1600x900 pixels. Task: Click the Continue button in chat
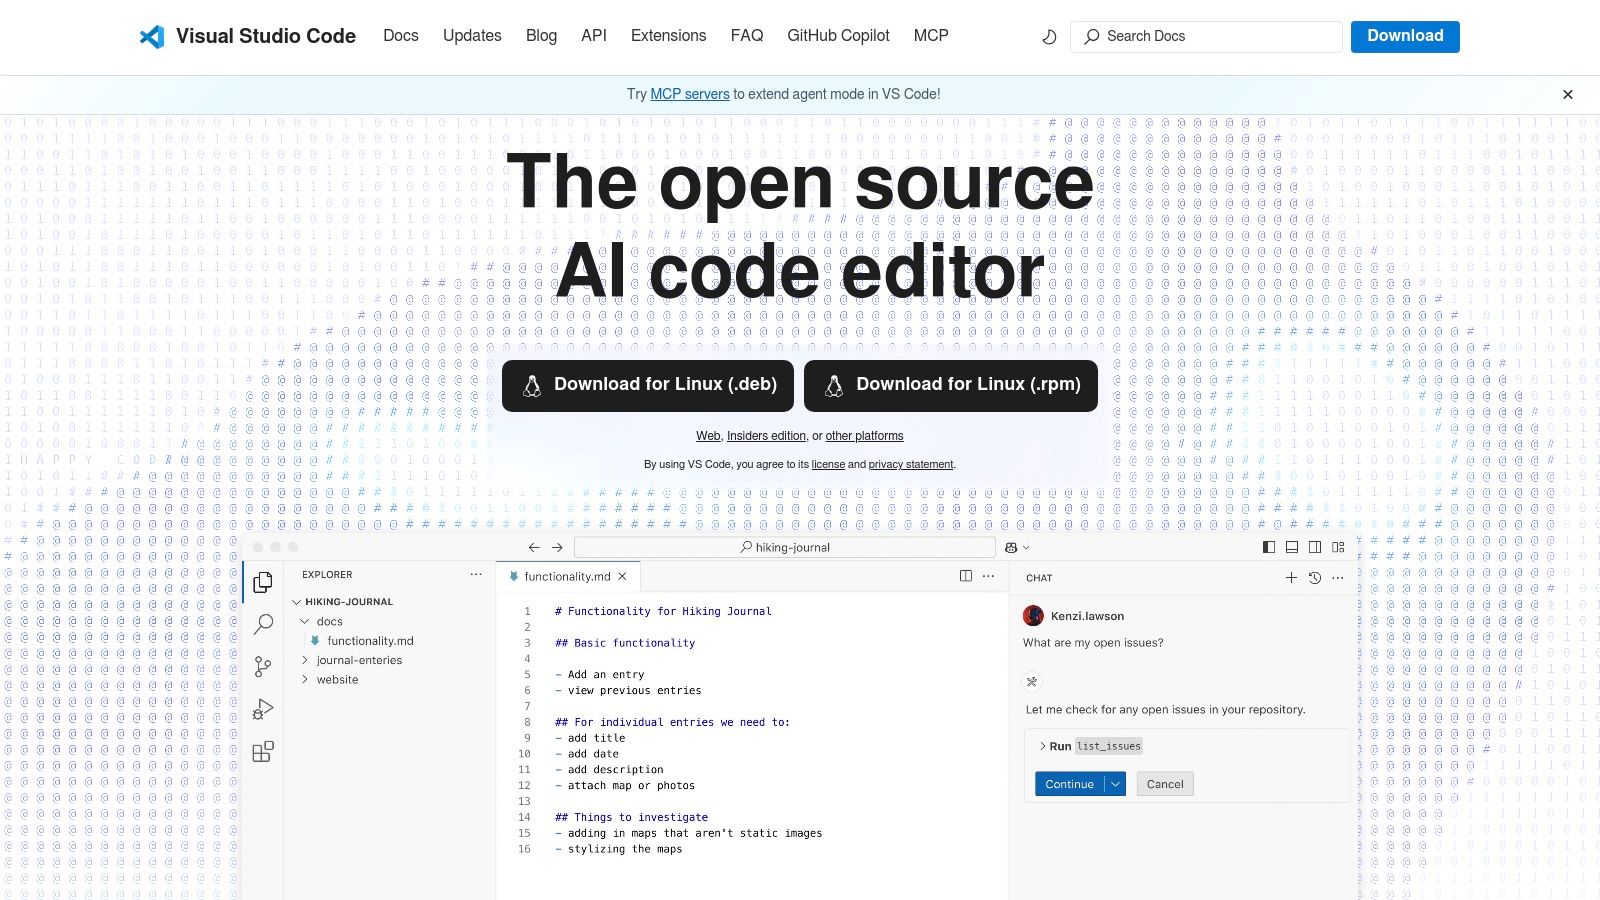point(1069,784)
